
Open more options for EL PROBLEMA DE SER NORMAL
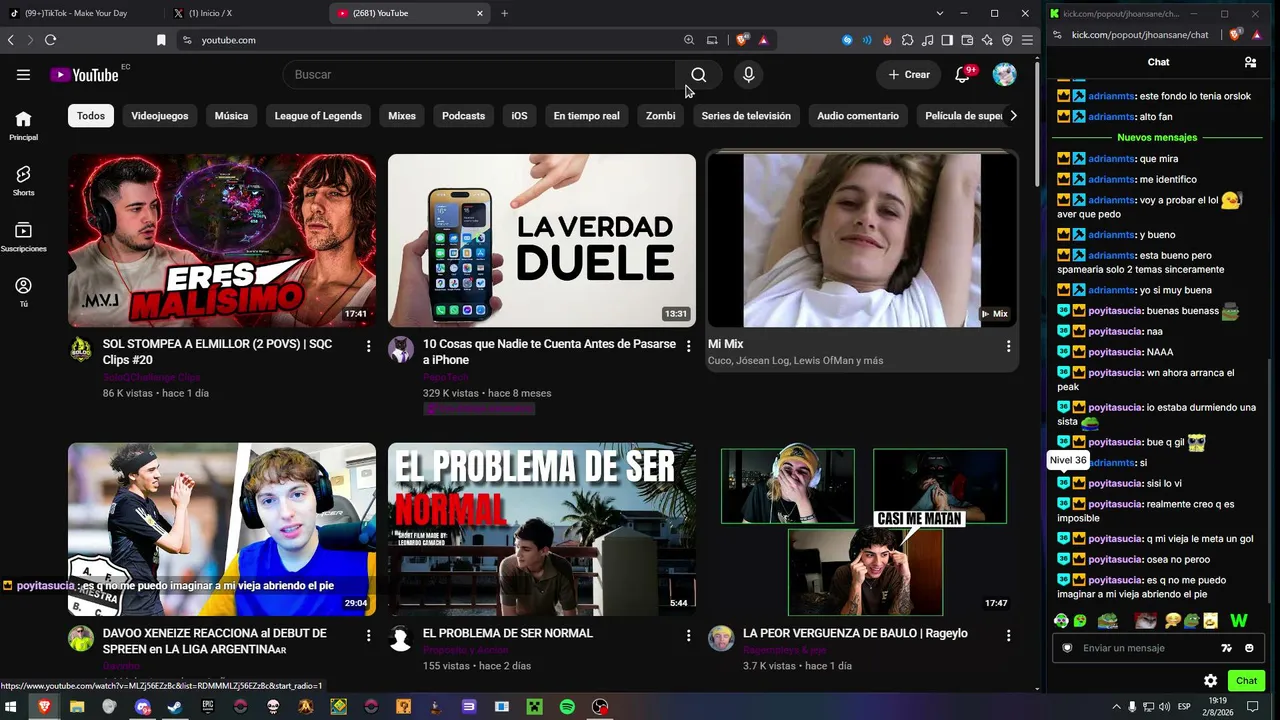tap(688, 635)
